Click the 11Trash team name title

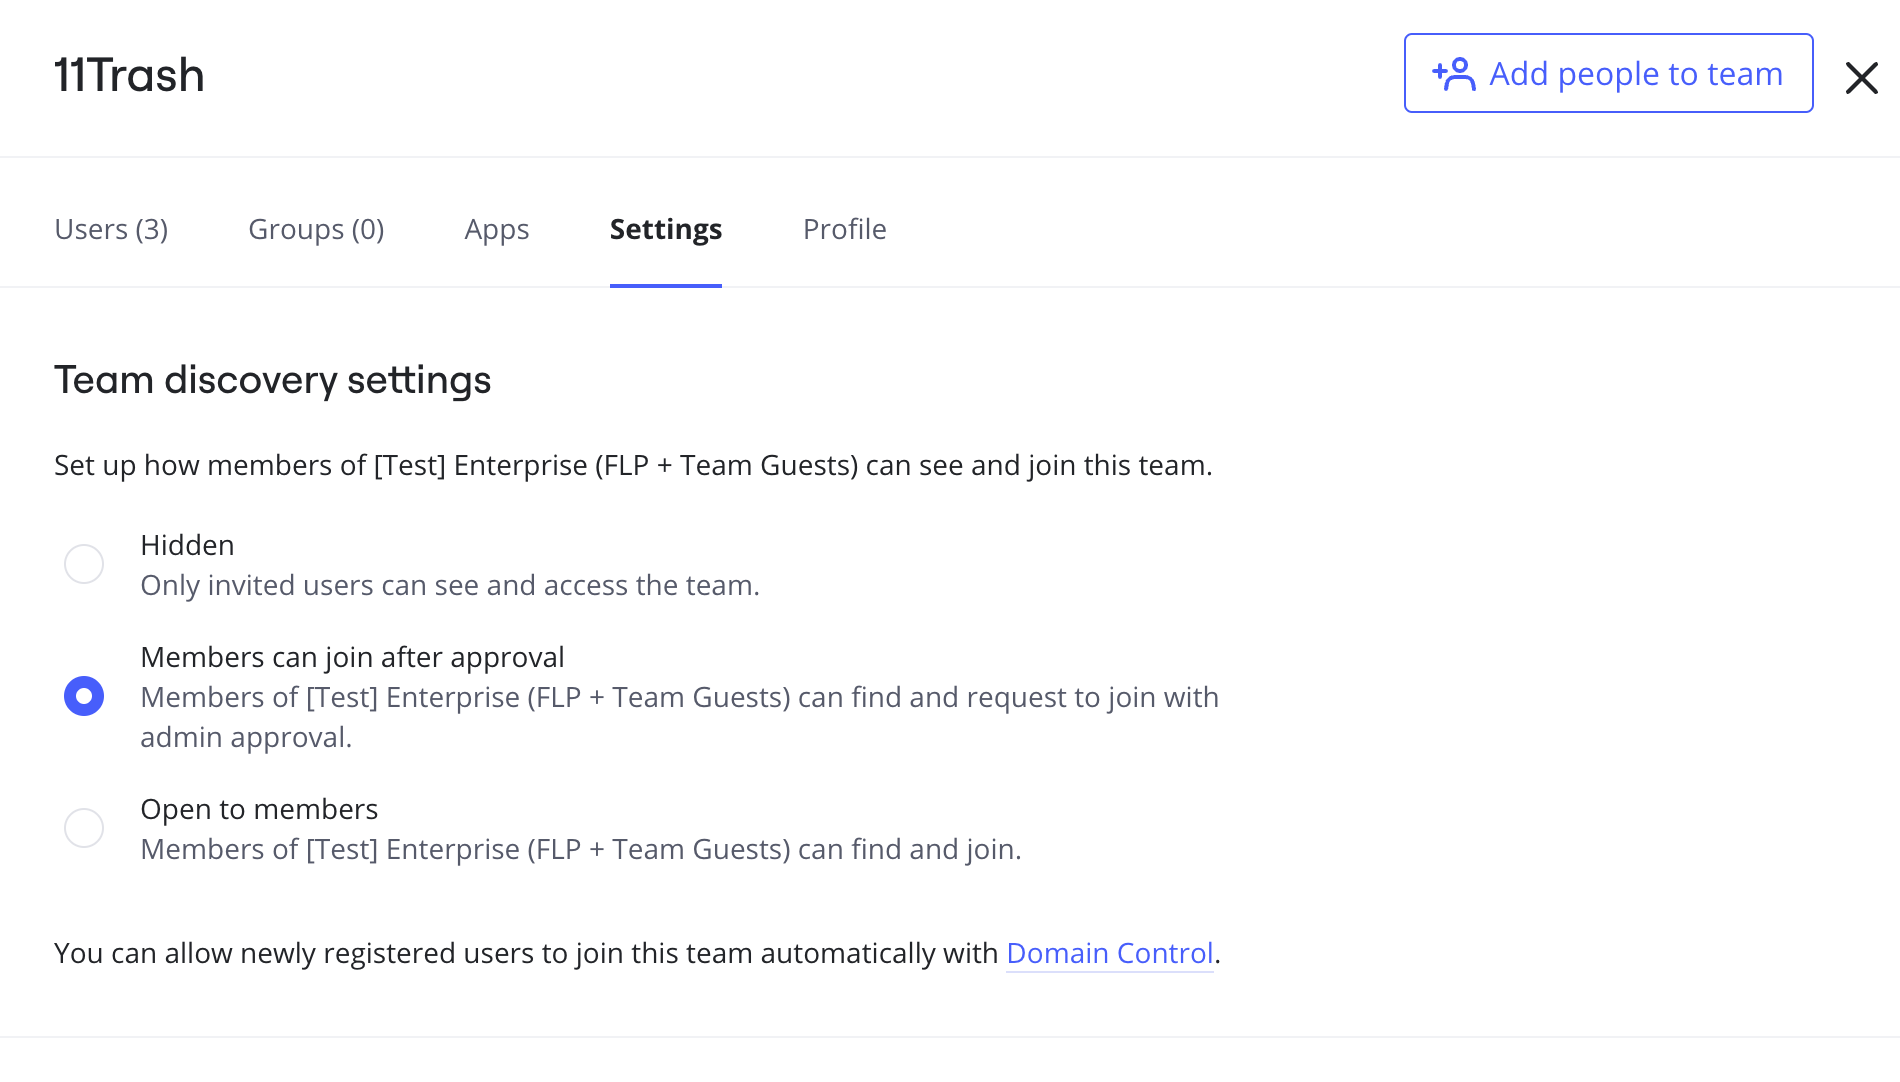coord(129,75)
